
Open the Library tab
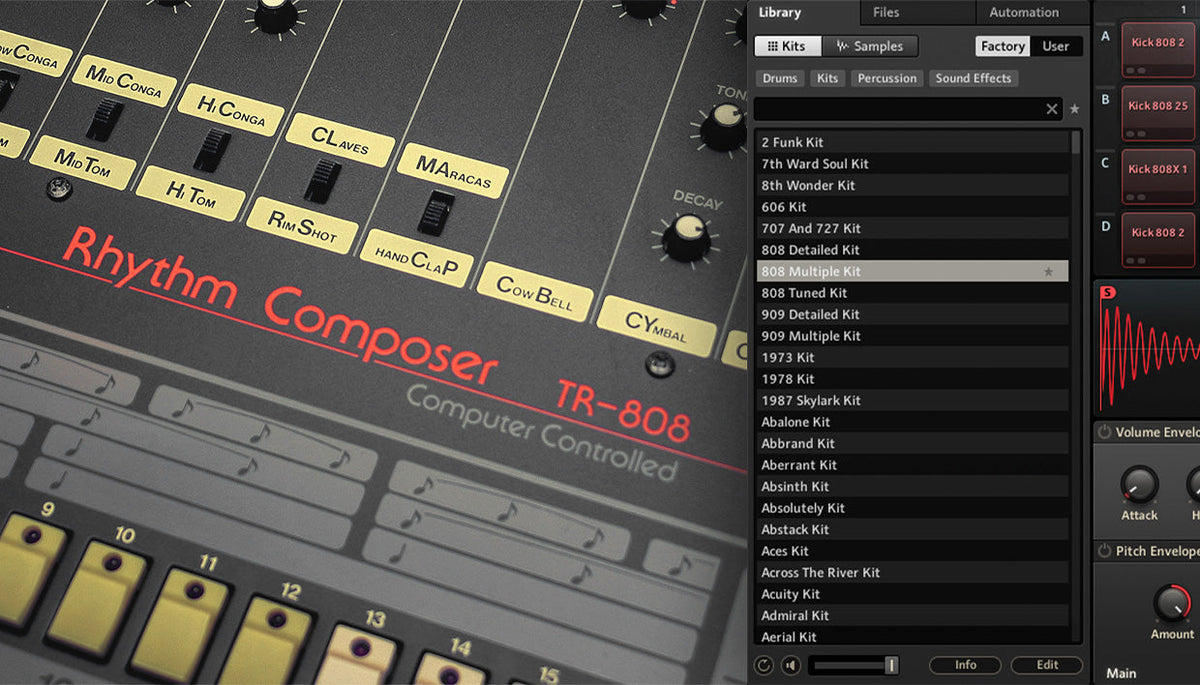click(804, 12)
